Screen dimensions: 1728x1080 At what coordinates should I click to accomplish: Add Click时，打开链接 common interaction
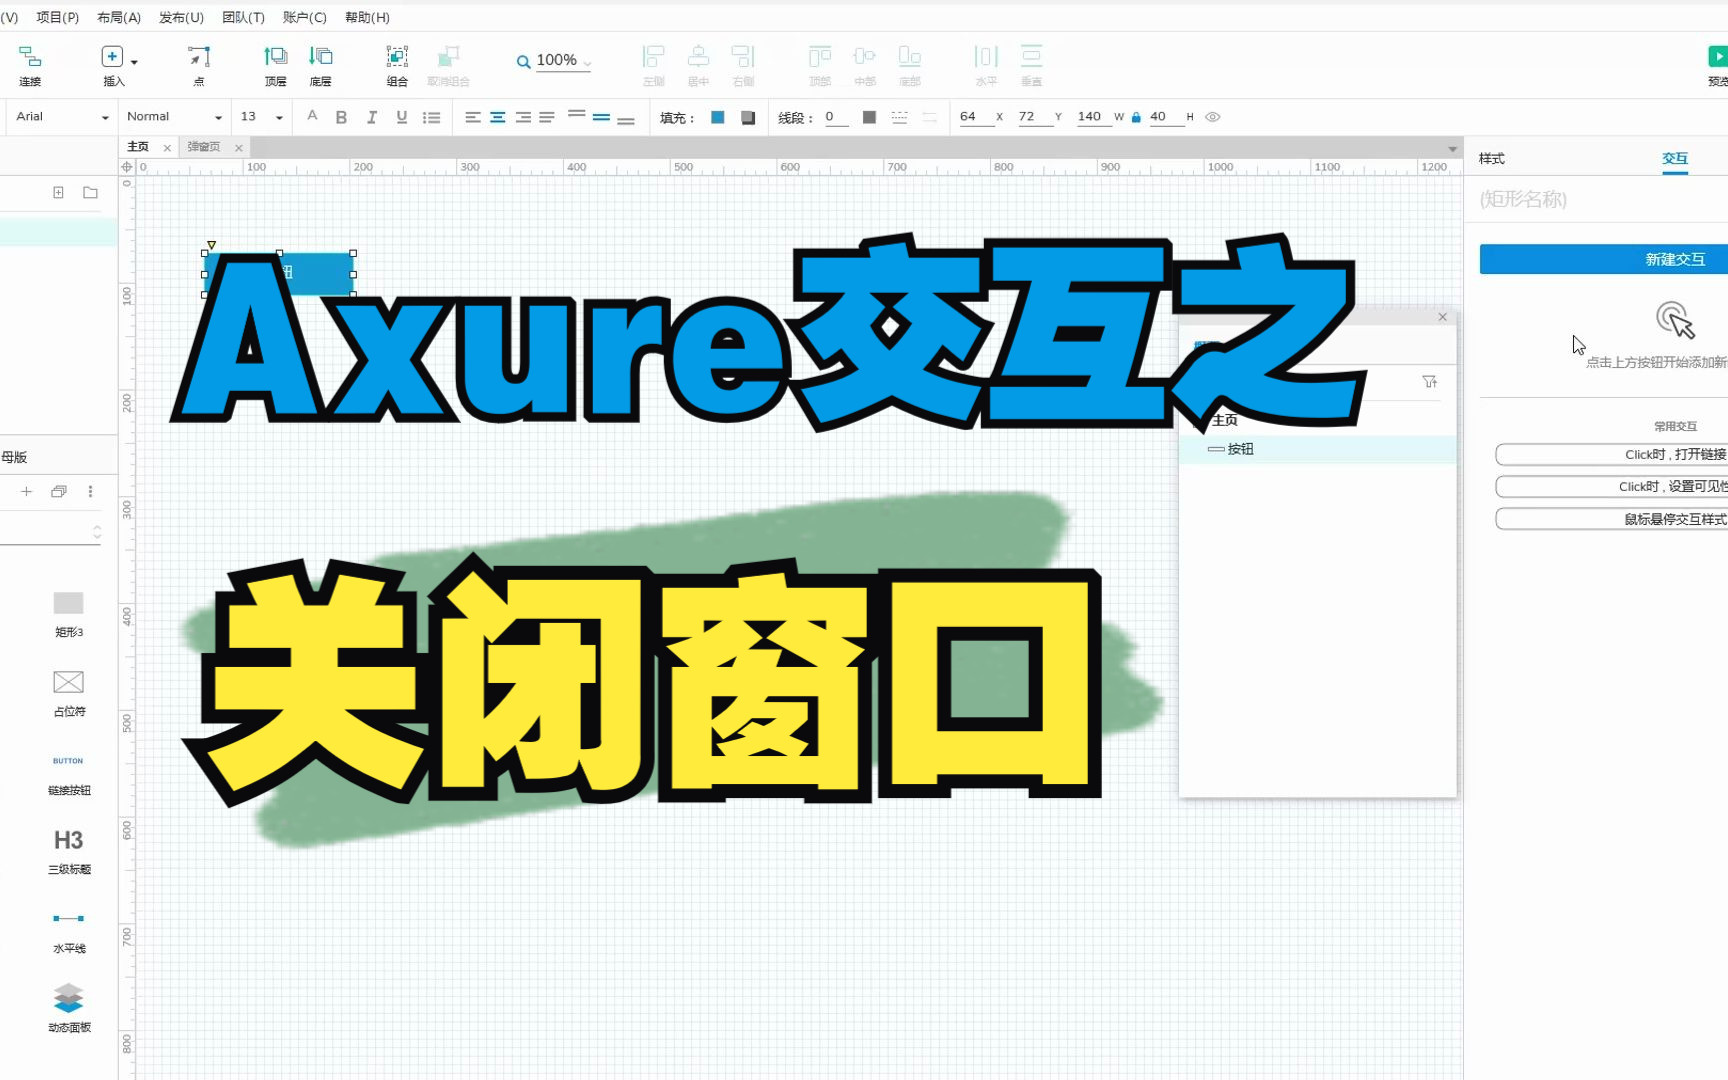click(1612, 454)
